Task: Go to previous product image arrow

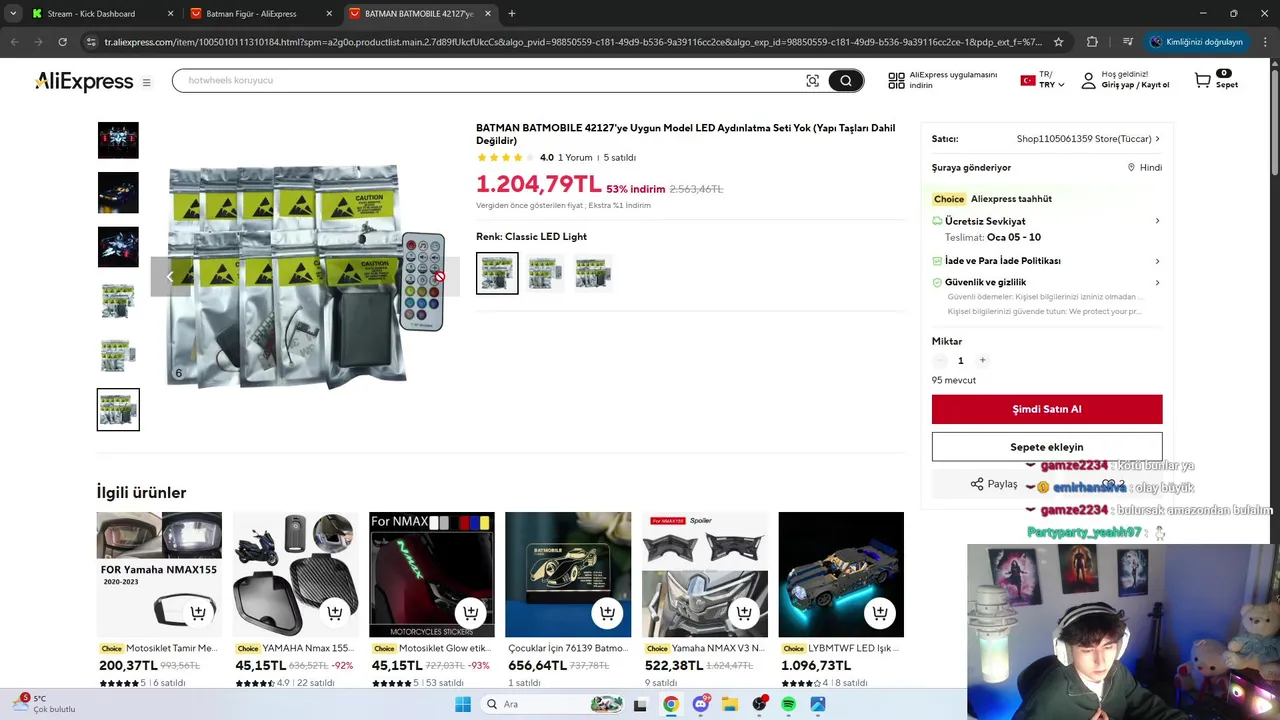Action: point(170,277)
